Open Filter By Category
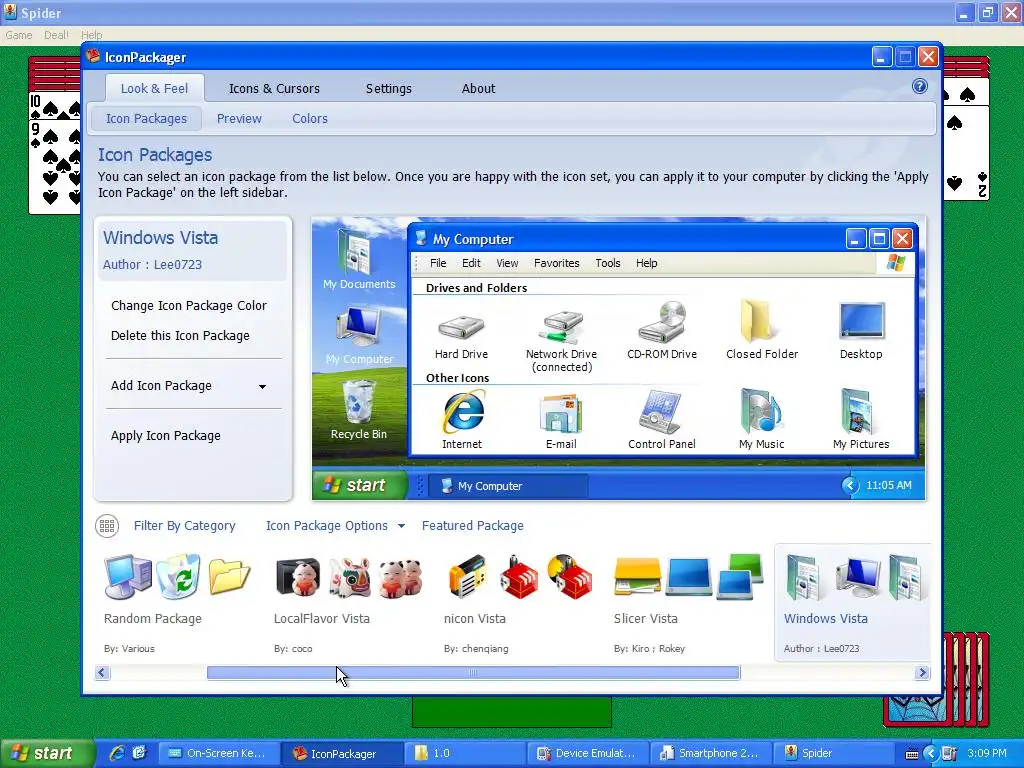 184,526
